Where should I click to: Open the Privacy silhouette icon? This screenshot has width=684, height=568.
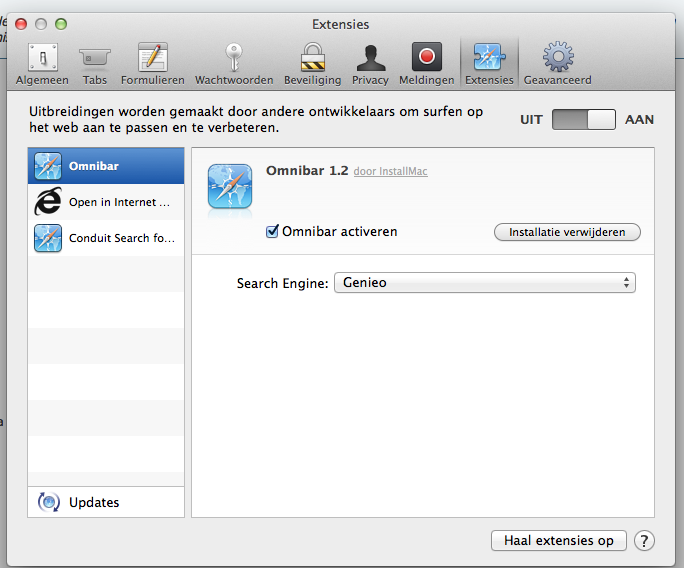tap(370, 58)
